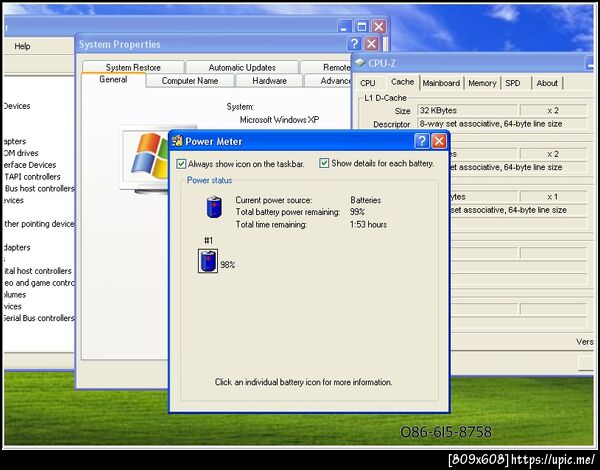The width and height of the screenshot is (600, 470).
Task: Toggle 'Always show icon on the taskbar' checkbox
Action: click(181, 164)
